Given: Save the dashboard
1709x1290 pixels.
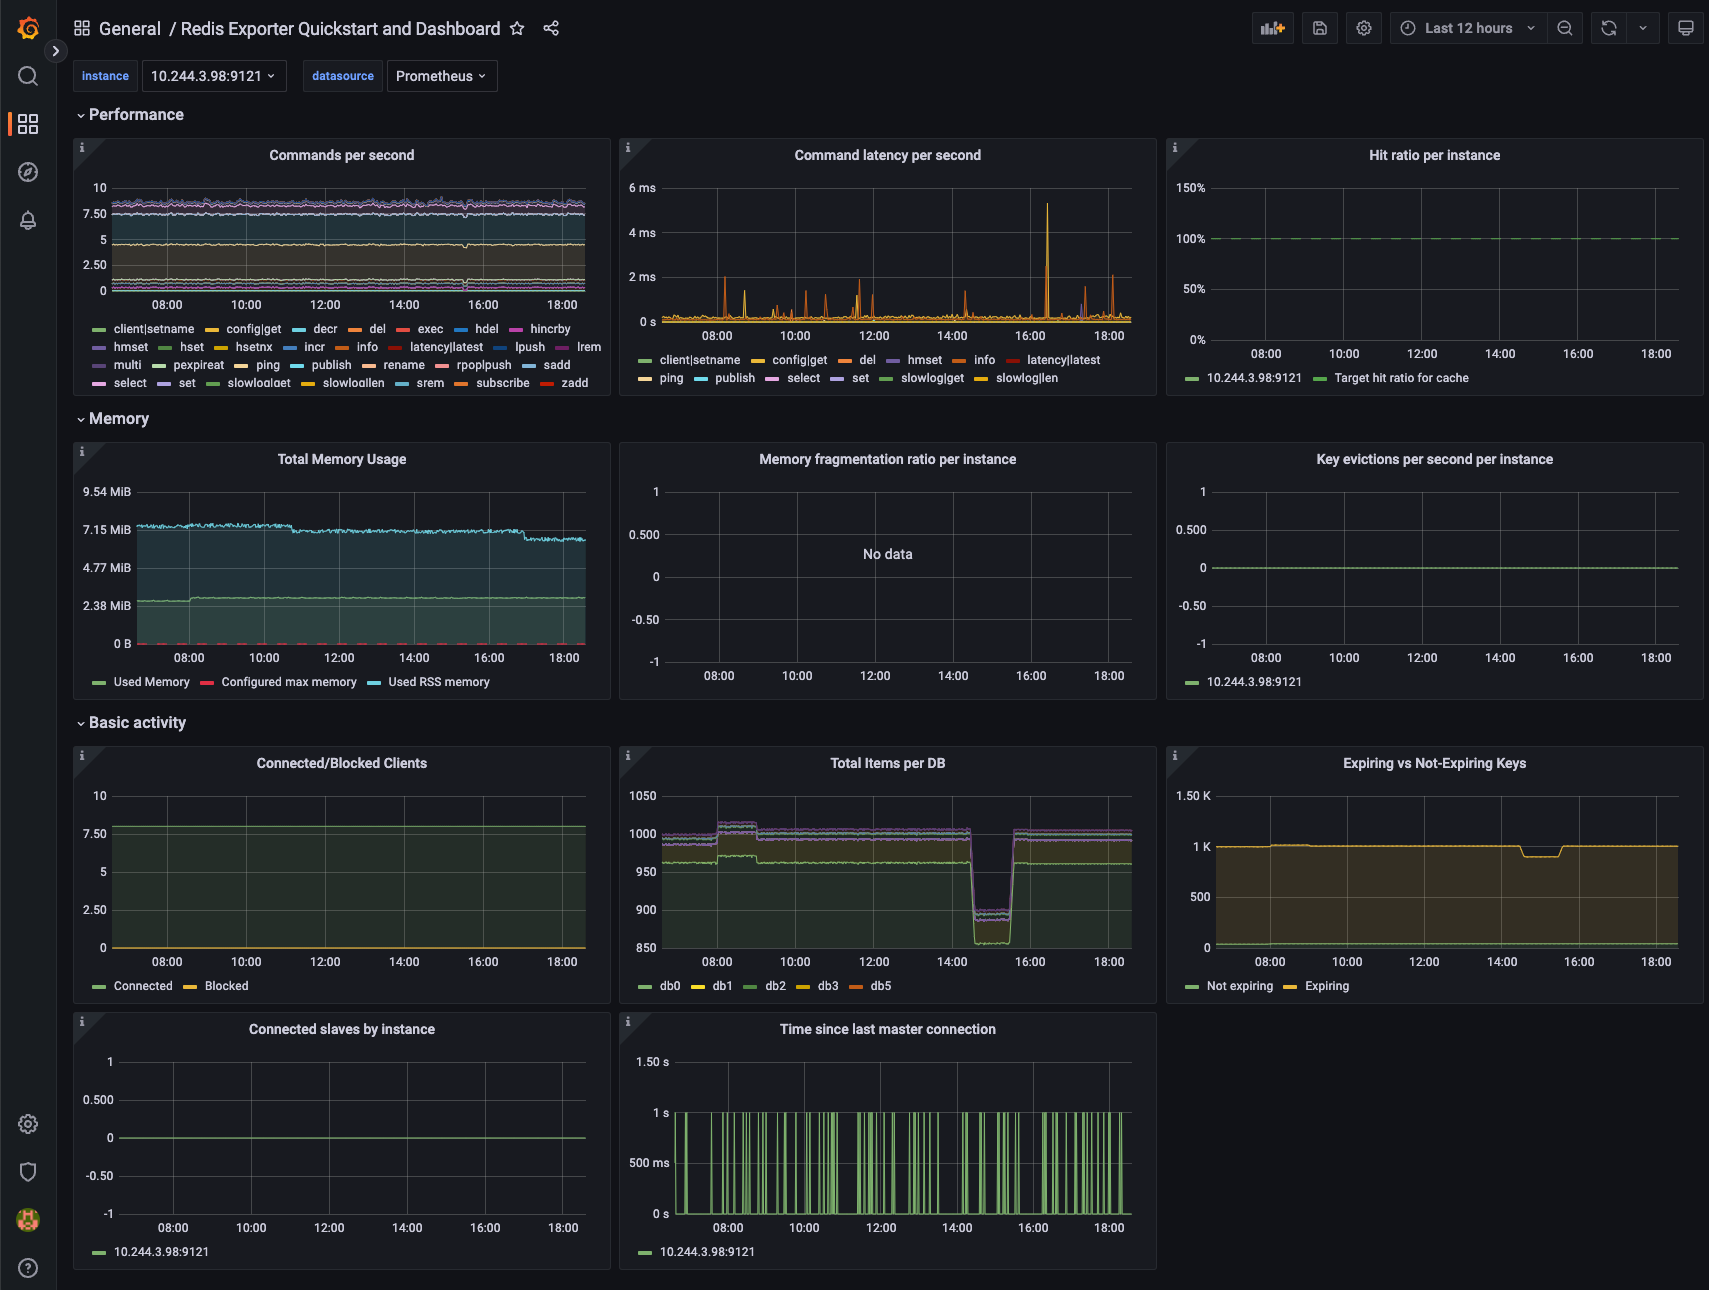Looking at the screenshot, I should coord(1320,28).
